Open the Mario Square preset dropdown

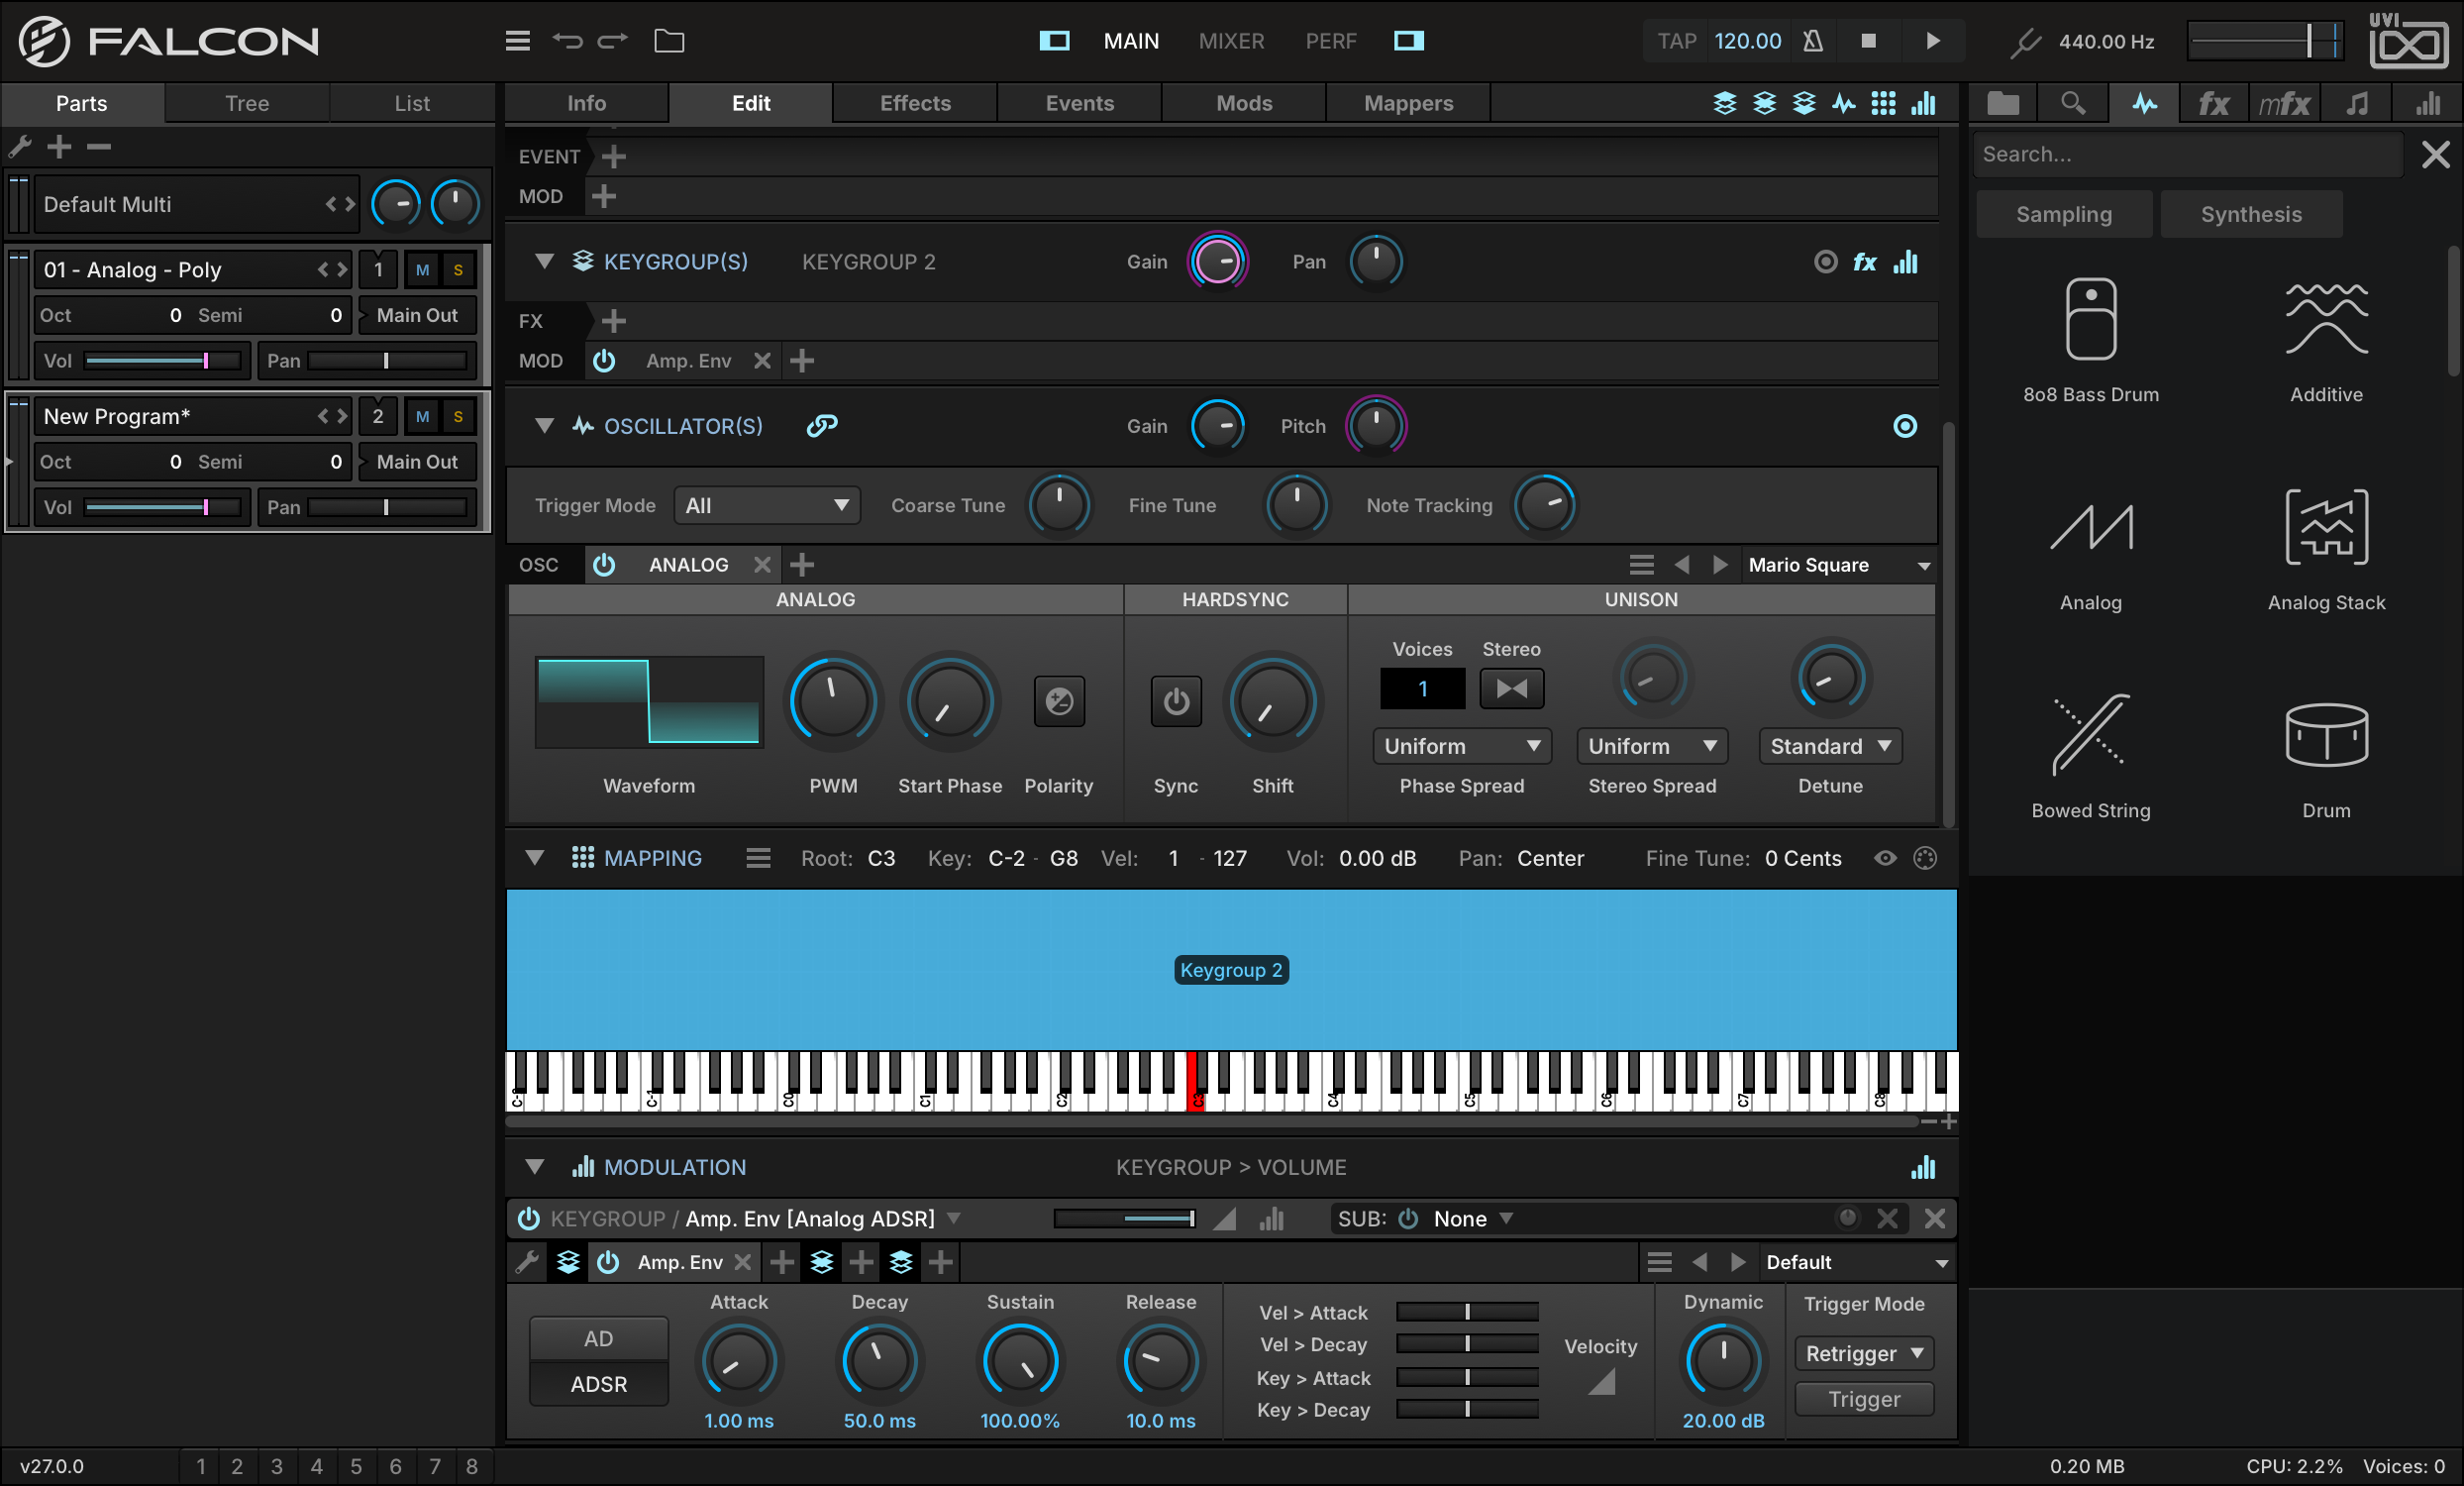pyautogui.click(x=1838, y=565)
